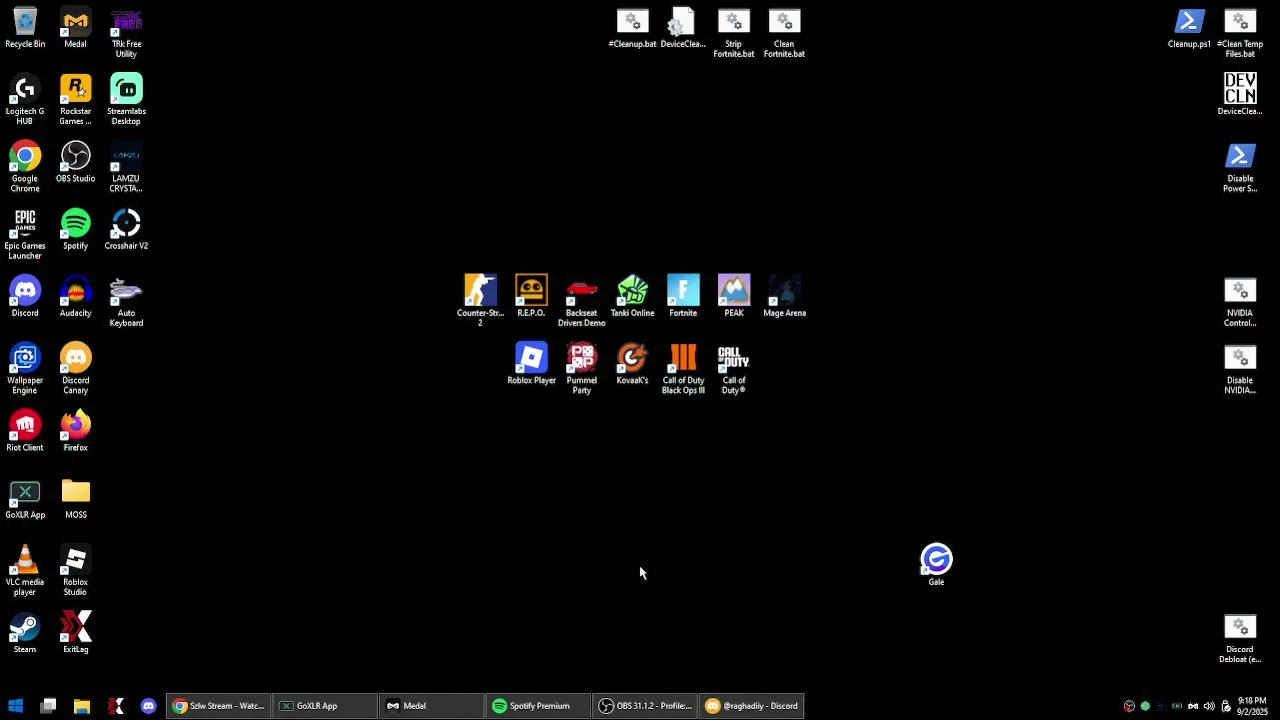
Task: Select the Mage Arena icon
Action: (784, 296)
